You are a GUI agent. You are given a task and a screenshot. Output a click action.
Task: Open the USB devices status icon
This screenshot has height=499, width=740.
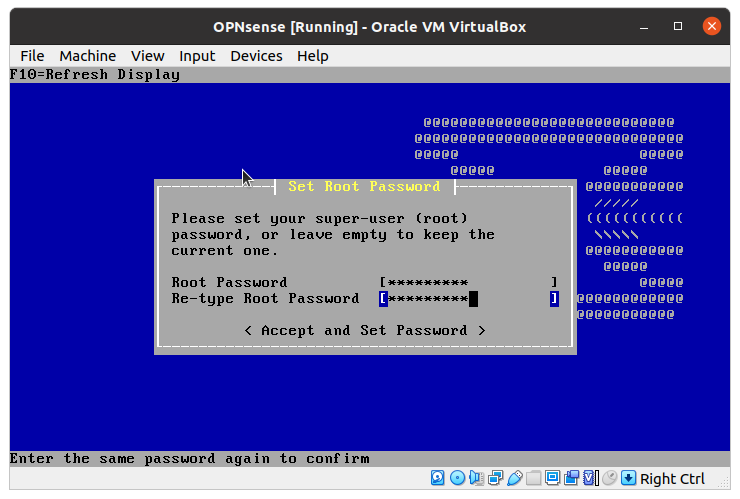click(x=514, y=478)
